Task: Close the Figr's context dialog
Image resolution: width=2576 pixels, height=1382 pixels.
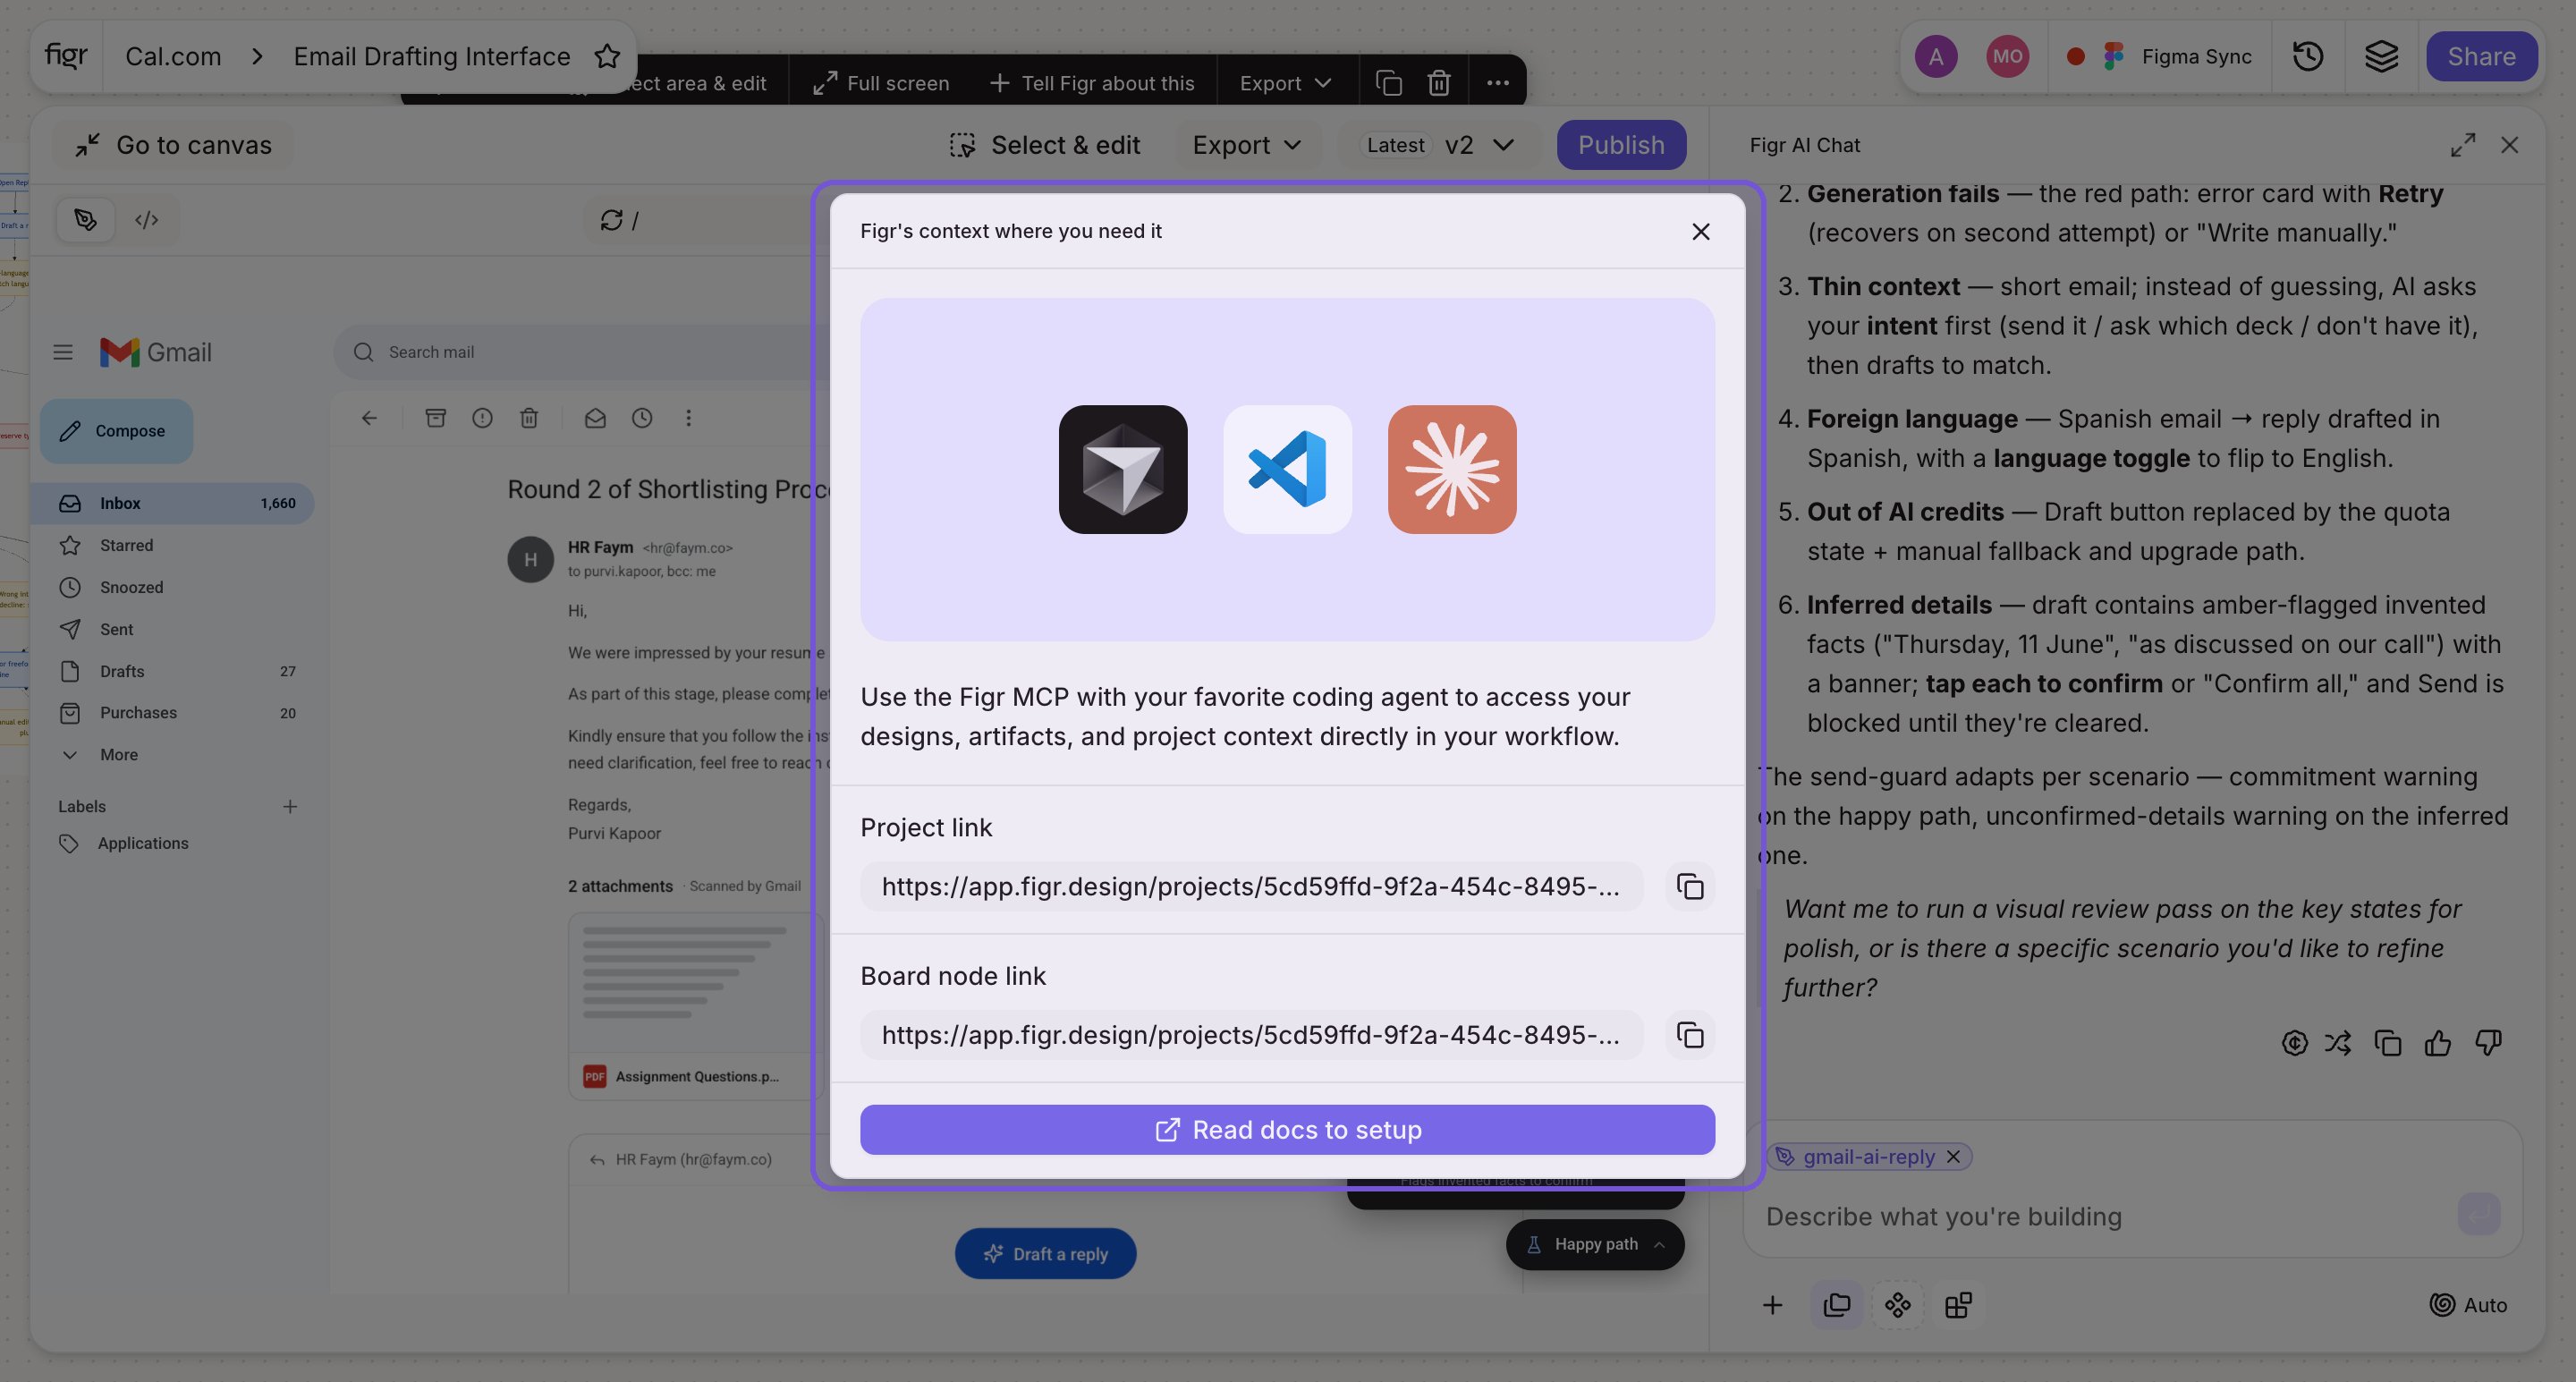Action: [1700, 231]
